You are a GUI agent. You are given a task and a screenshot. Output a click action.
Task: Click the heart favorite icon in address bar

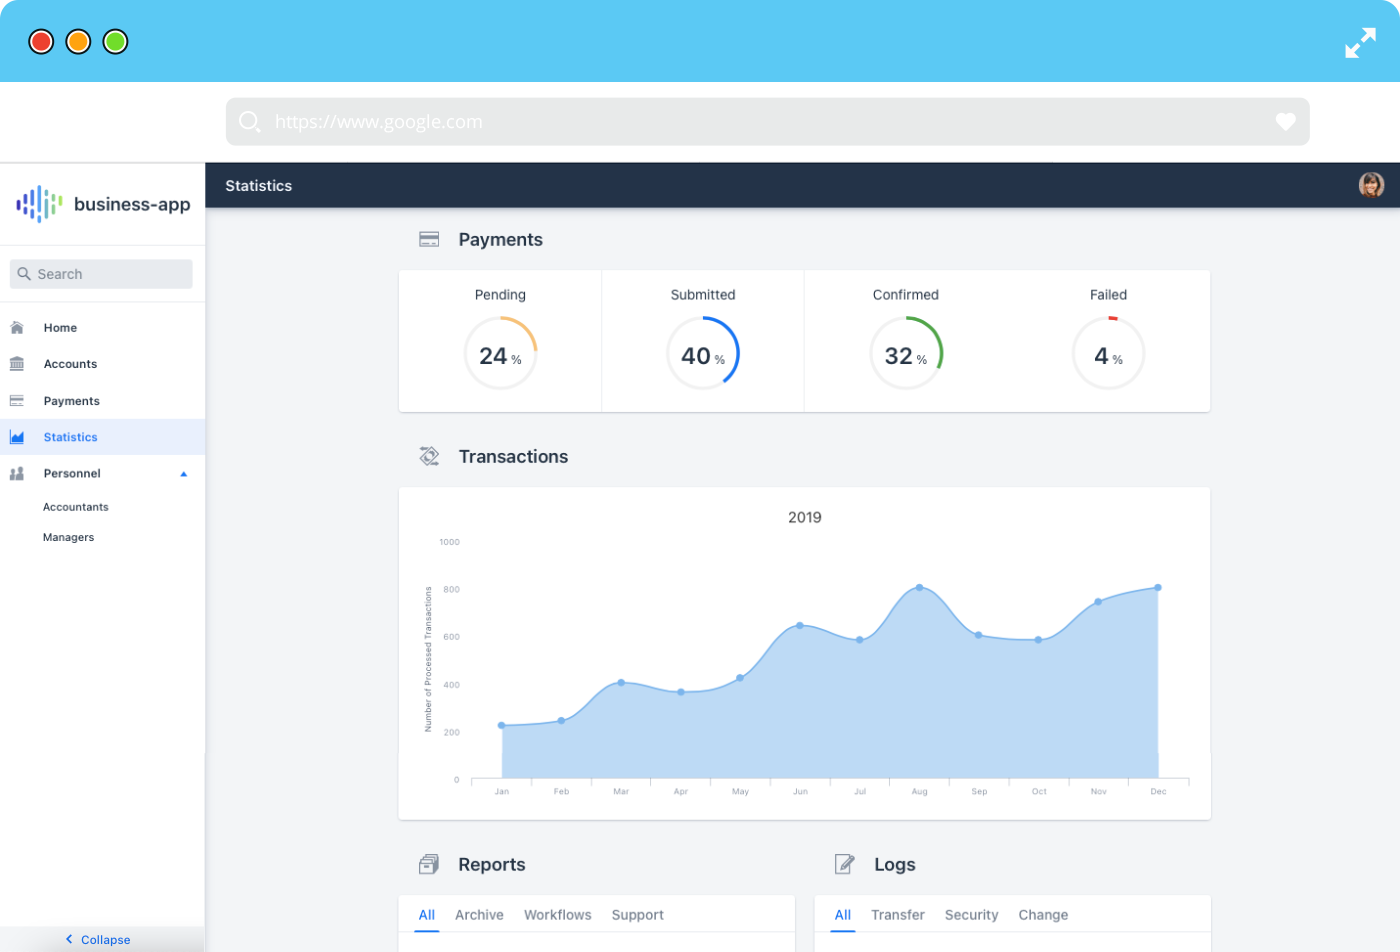pos(1285,122)
